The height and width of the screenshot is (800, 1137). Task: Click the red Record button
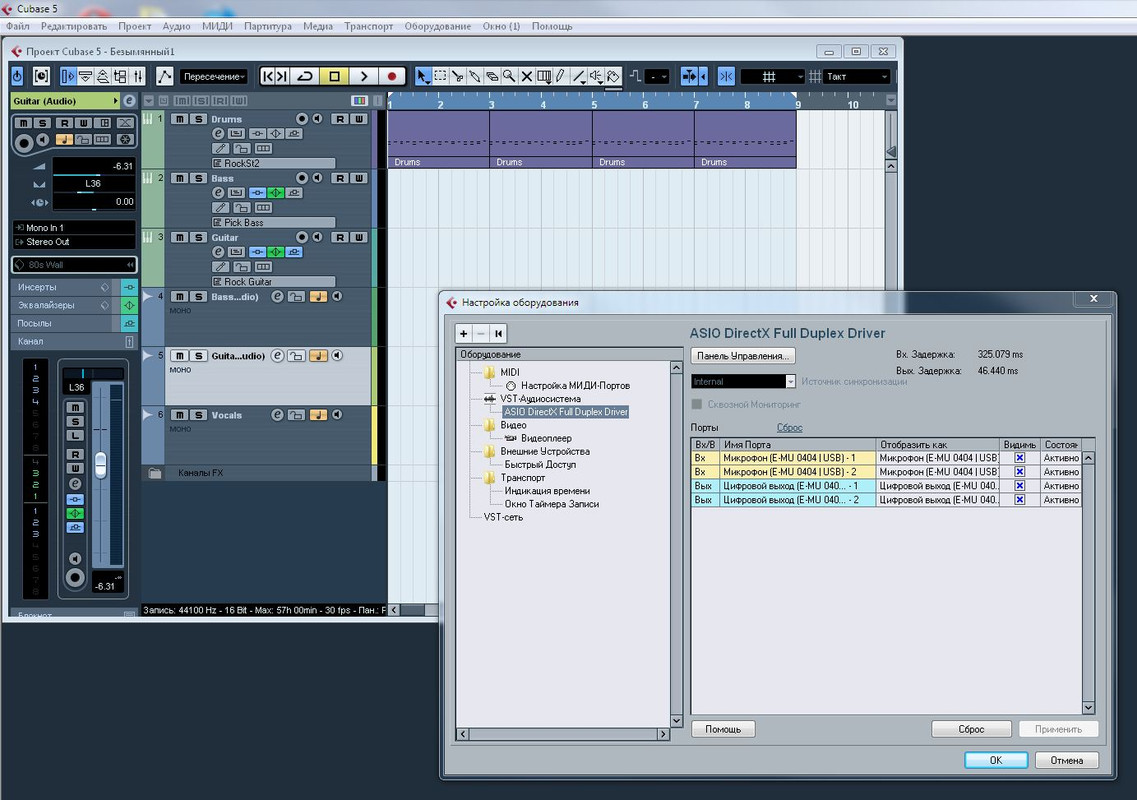392,76
